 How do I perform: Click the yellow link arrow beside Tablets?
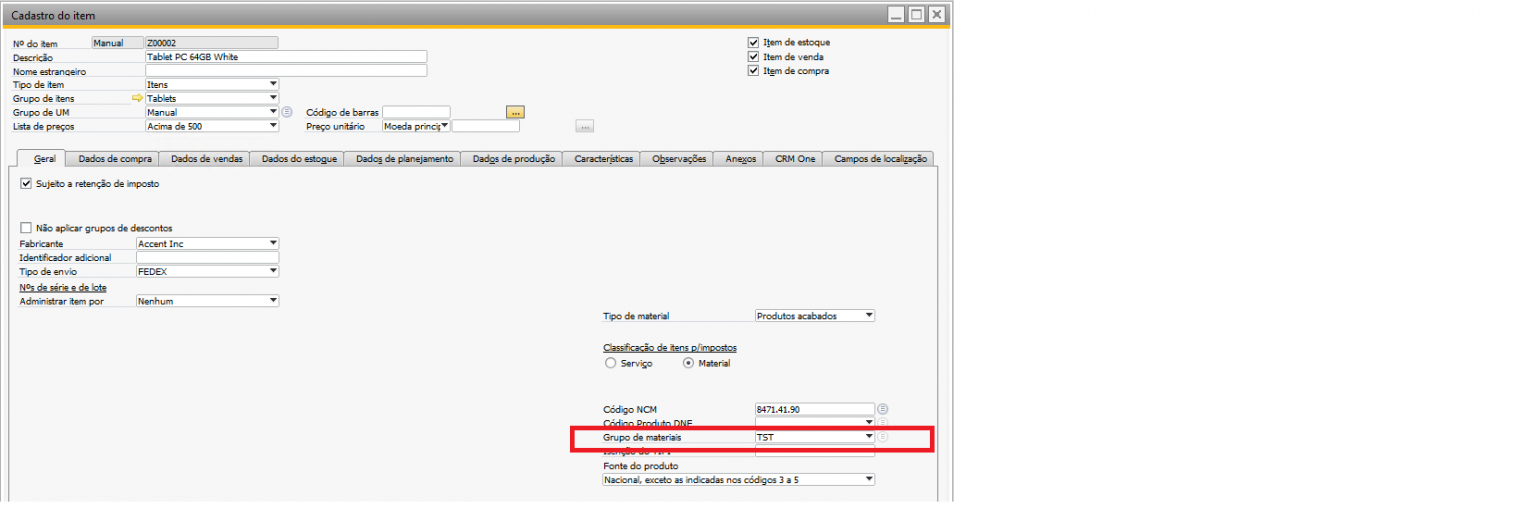138,99
